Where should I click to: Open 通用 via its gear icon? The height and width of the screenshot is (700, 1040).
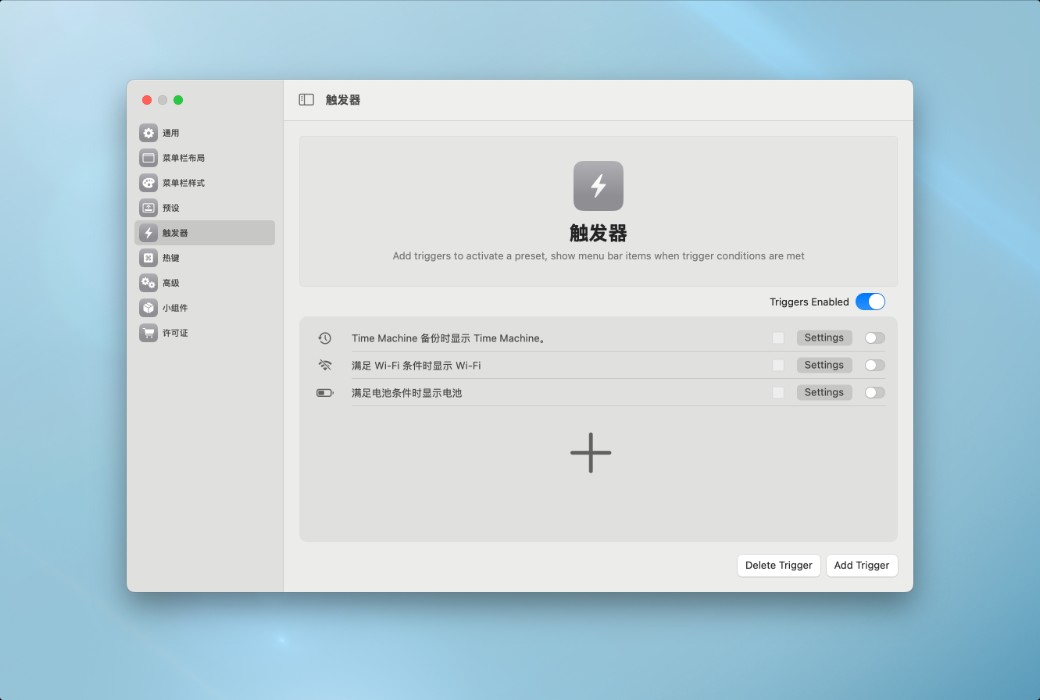click(x=149, y=133)
